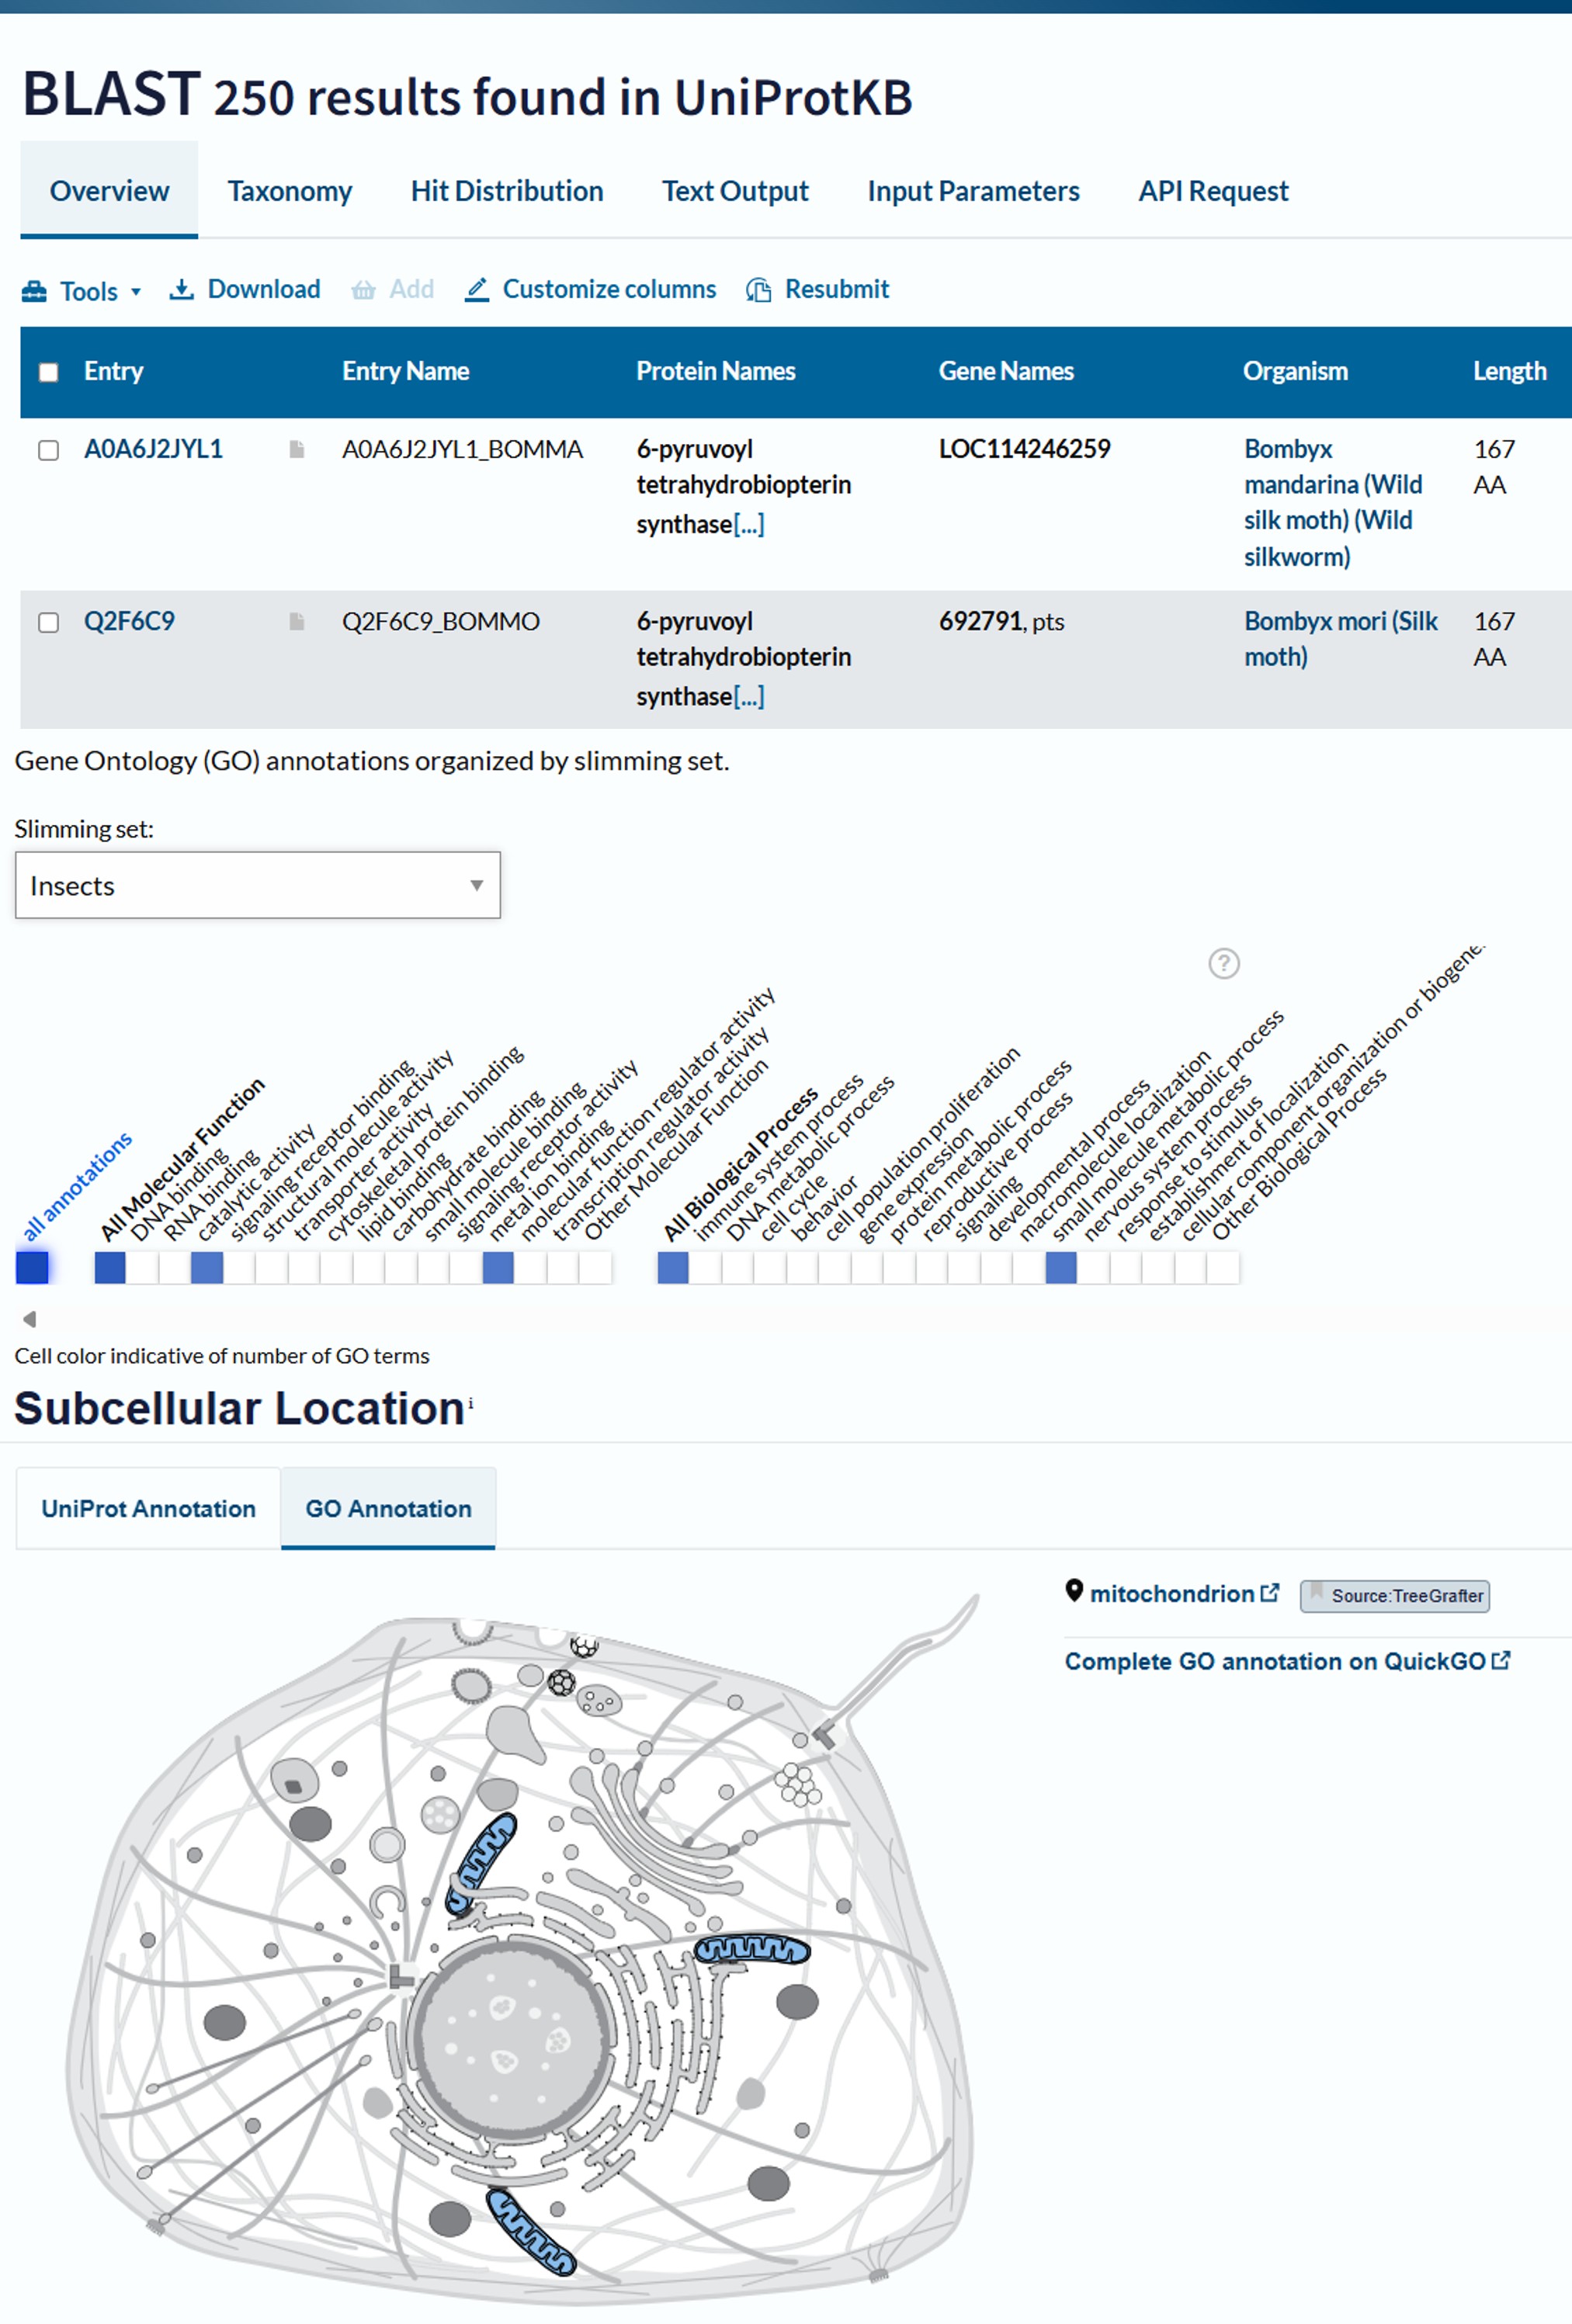
Task: Follow the Bombyx mandarina organism link
Action: [x=1333, y=503]
